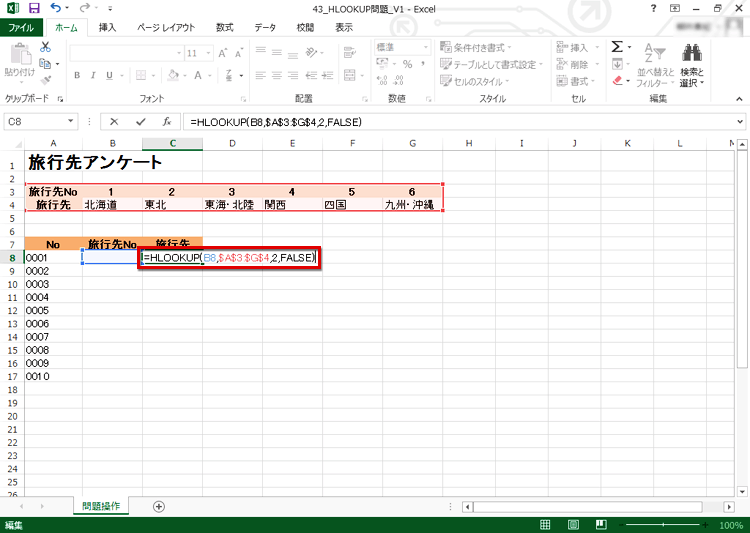Open the Name Box dropdown arrow
The width and height of the screenshot is (750, 533).
click(x=70, y=122)
